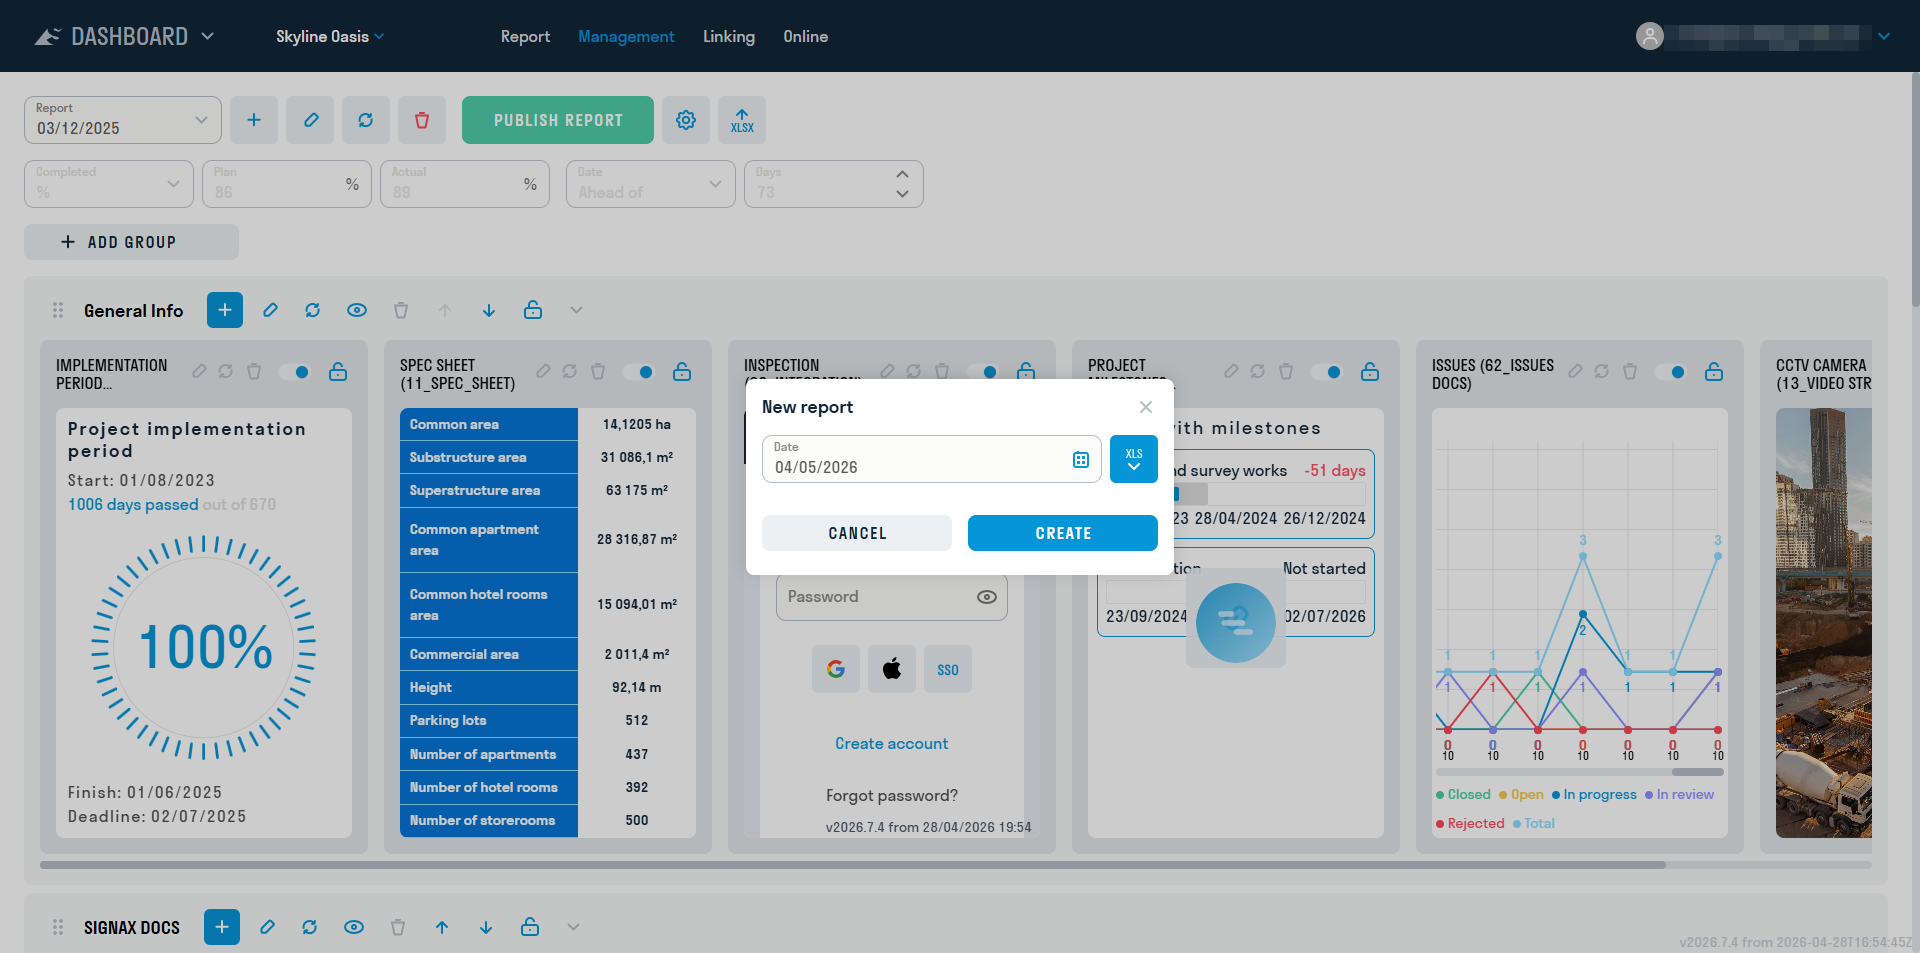Viewport: 1920px width, 953px height.
Task: Toggle the Implementation Period widget switch
Action: coord(295,372)
